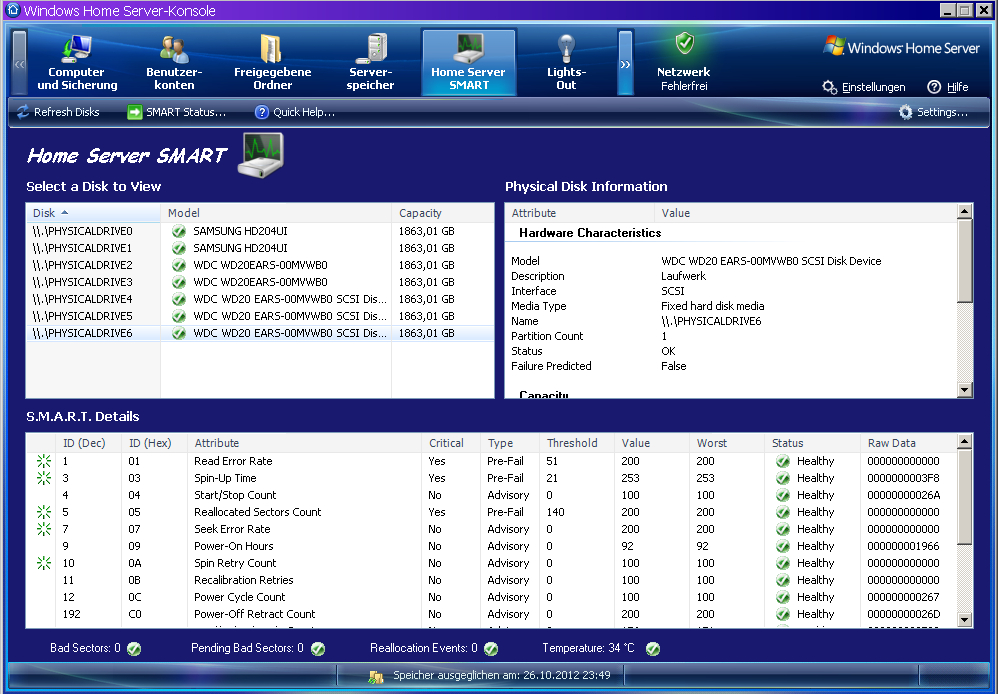Click the Netzwerk Fehlerfrei shield icon
998x694 pixels.
point(684,44)
